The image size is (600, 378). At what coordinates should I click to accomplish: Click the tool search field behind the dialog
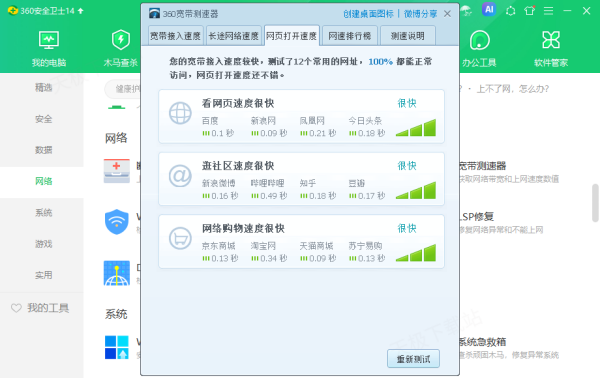coord(122,89)
